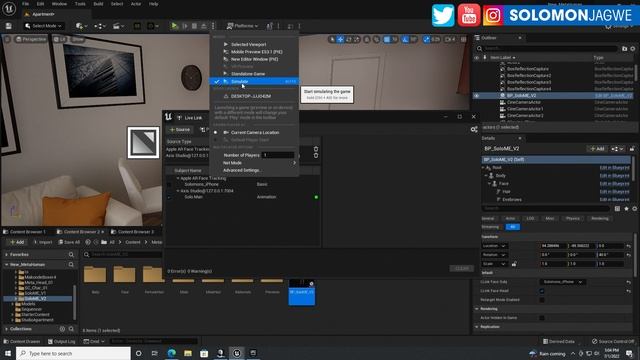Image resolution: width=640 pixels, height=360 pixels.
Task: Click Add component button in Details
Action: [597, 149]
